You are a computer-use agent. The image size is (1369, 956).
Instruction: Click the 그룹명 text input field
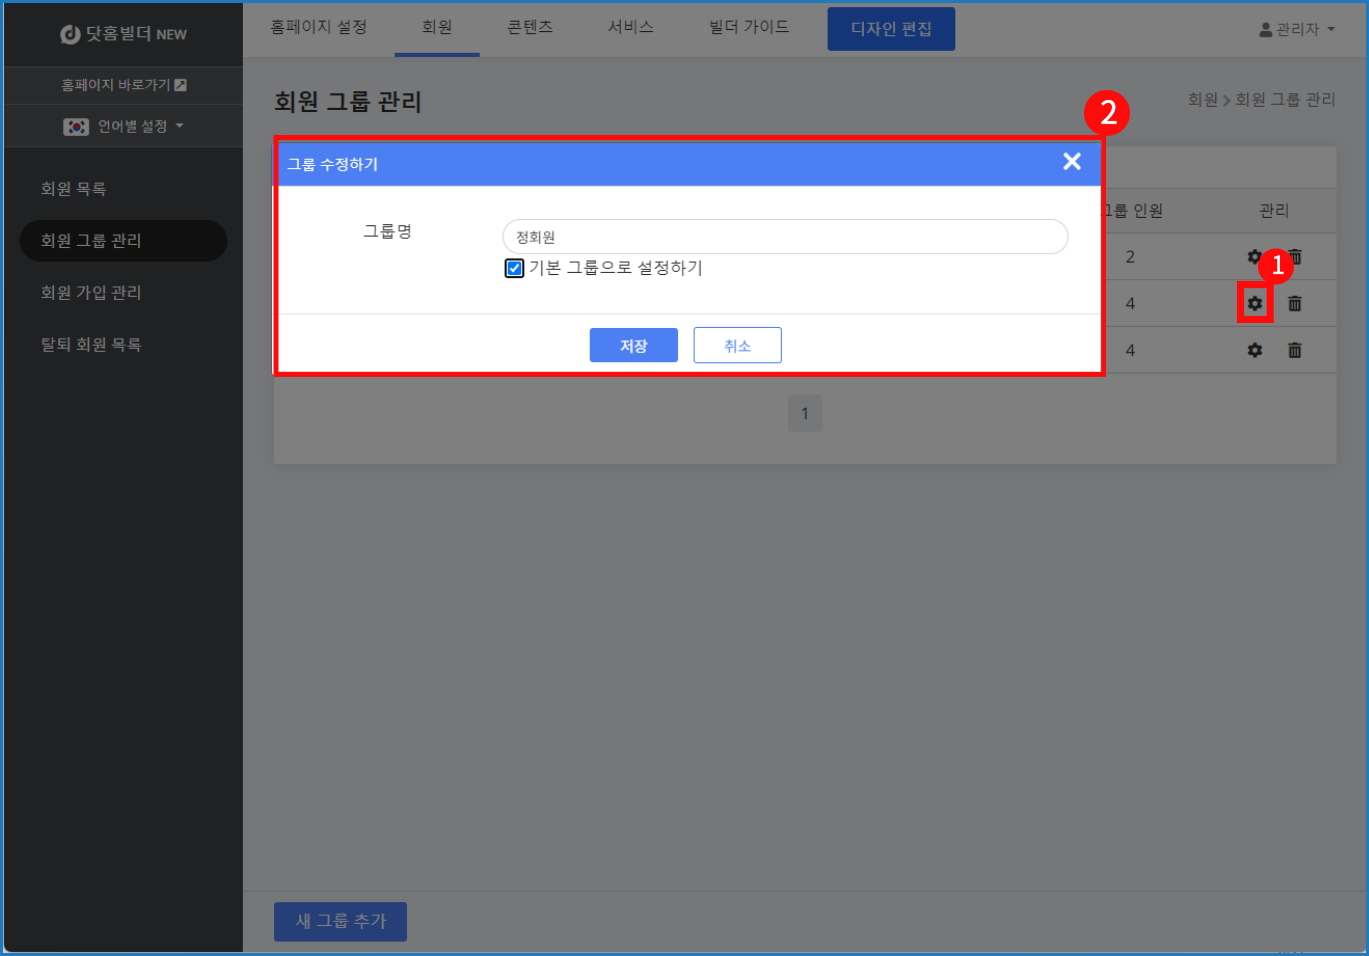tap(785, 237)
